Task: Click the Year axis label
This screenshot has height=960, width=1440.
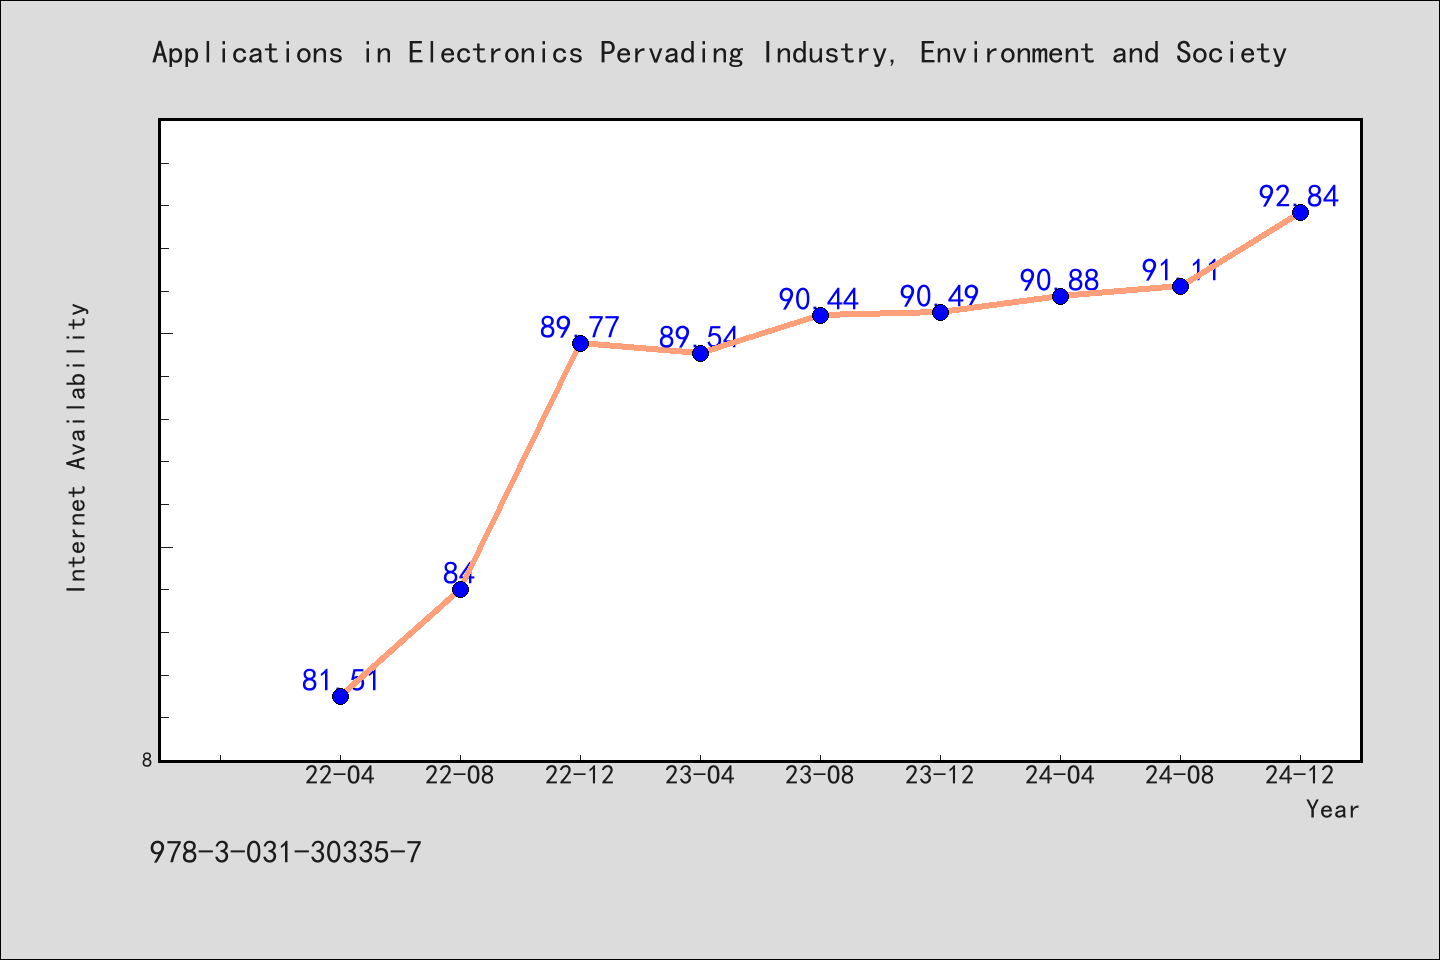Action: pos(1332,810)
